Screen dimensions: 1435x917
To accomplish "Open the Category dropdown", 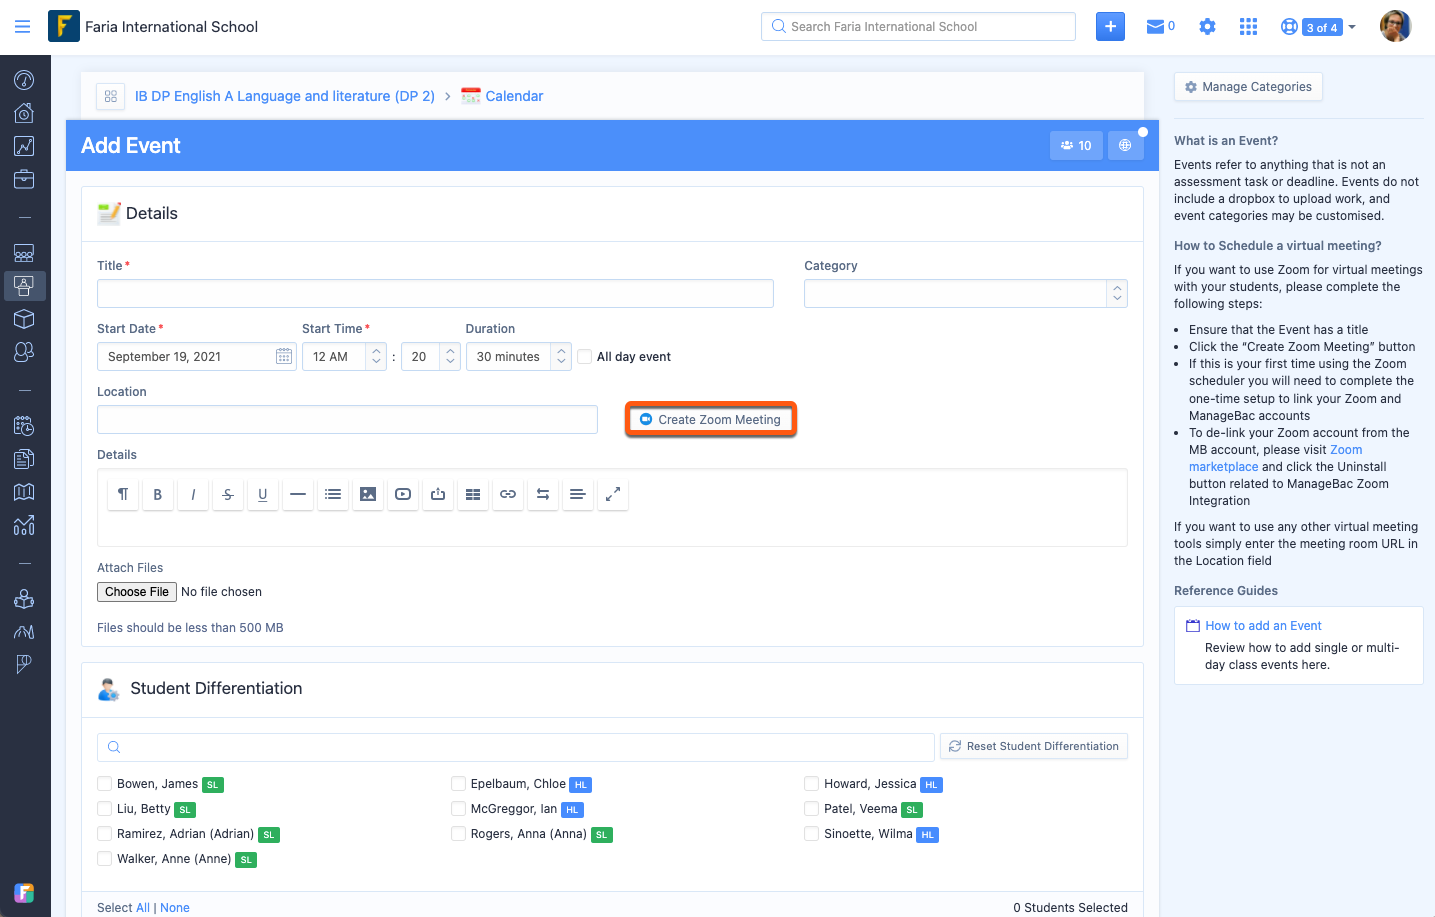I will point(965,294).
